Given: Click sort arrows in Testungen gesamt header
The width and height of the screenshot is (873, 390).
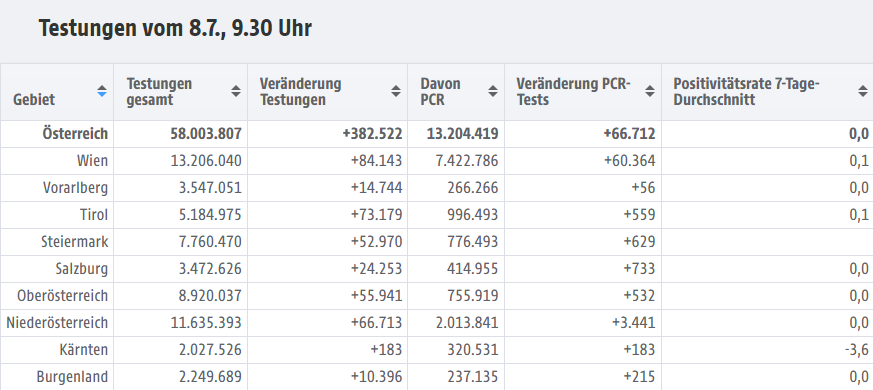Looking at the screenshot, I should tap(236, 91).
